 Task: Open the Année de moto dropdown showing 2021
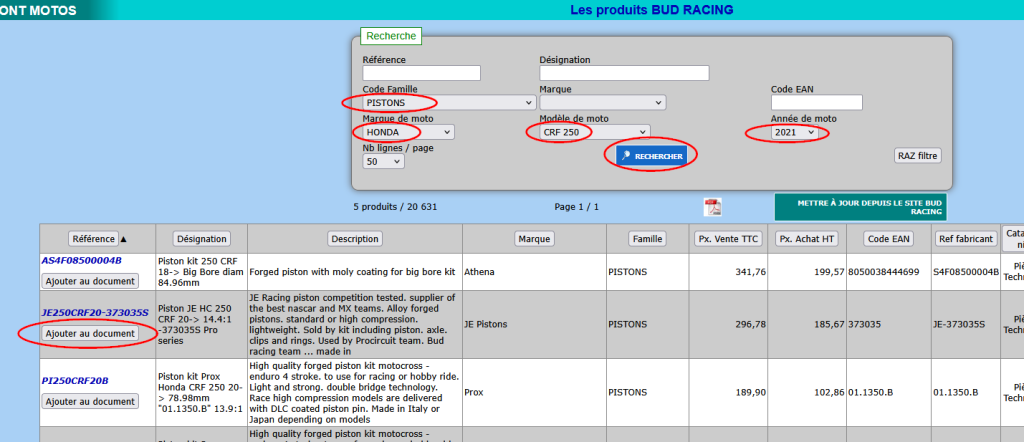tap(795, 132)
